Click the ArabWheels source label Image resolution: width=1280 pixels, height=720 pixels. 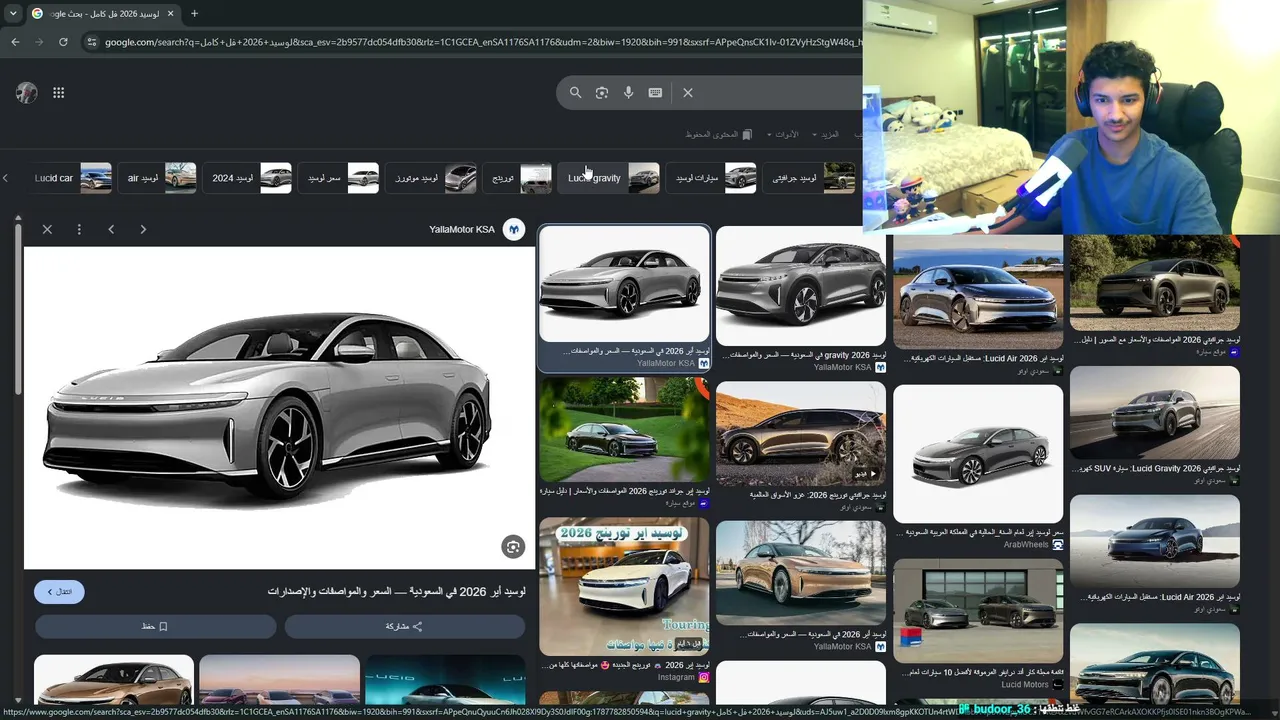click(x=1026, y=545)
